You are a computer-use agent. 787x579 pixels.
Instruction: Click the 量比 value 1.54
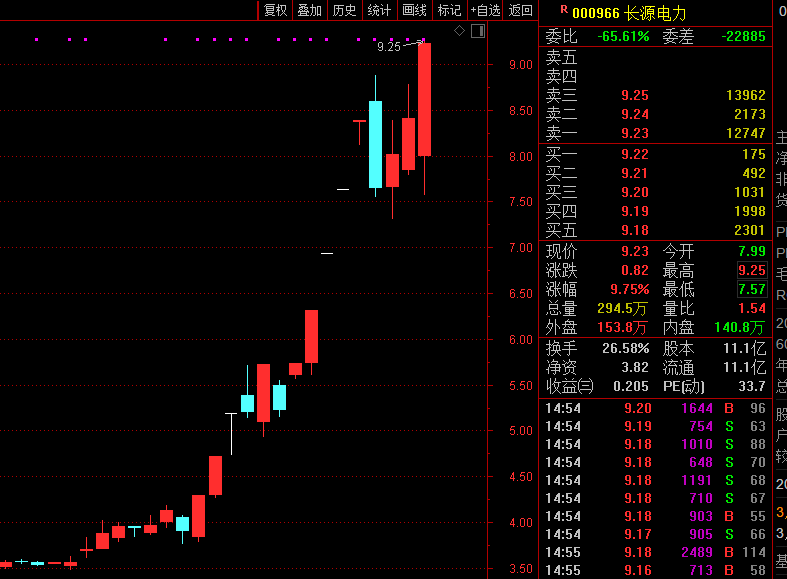(x=752, y=309)
